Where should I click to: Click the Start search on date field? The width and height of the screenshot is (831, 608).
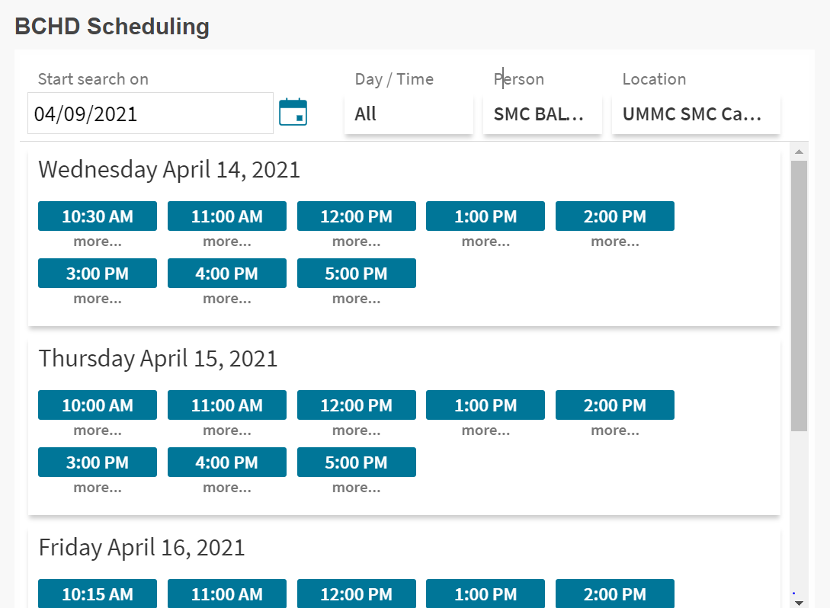pyautogui.click(x=150, y=114)
